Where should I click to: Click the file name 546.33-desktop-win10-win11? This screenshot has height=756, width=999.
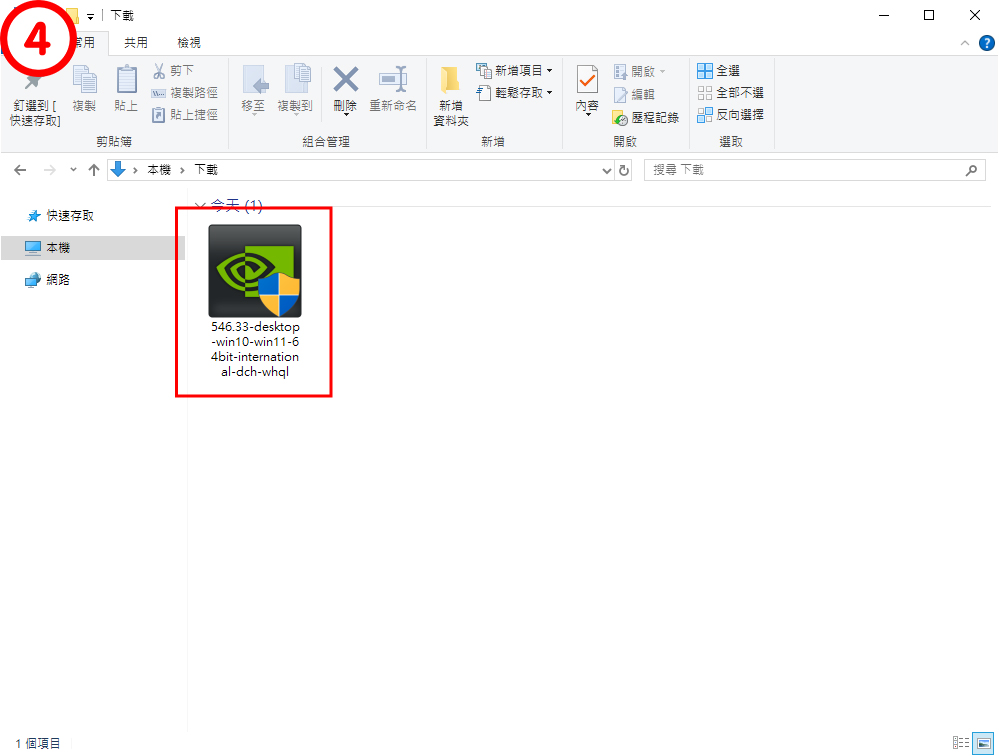point(255,349)
